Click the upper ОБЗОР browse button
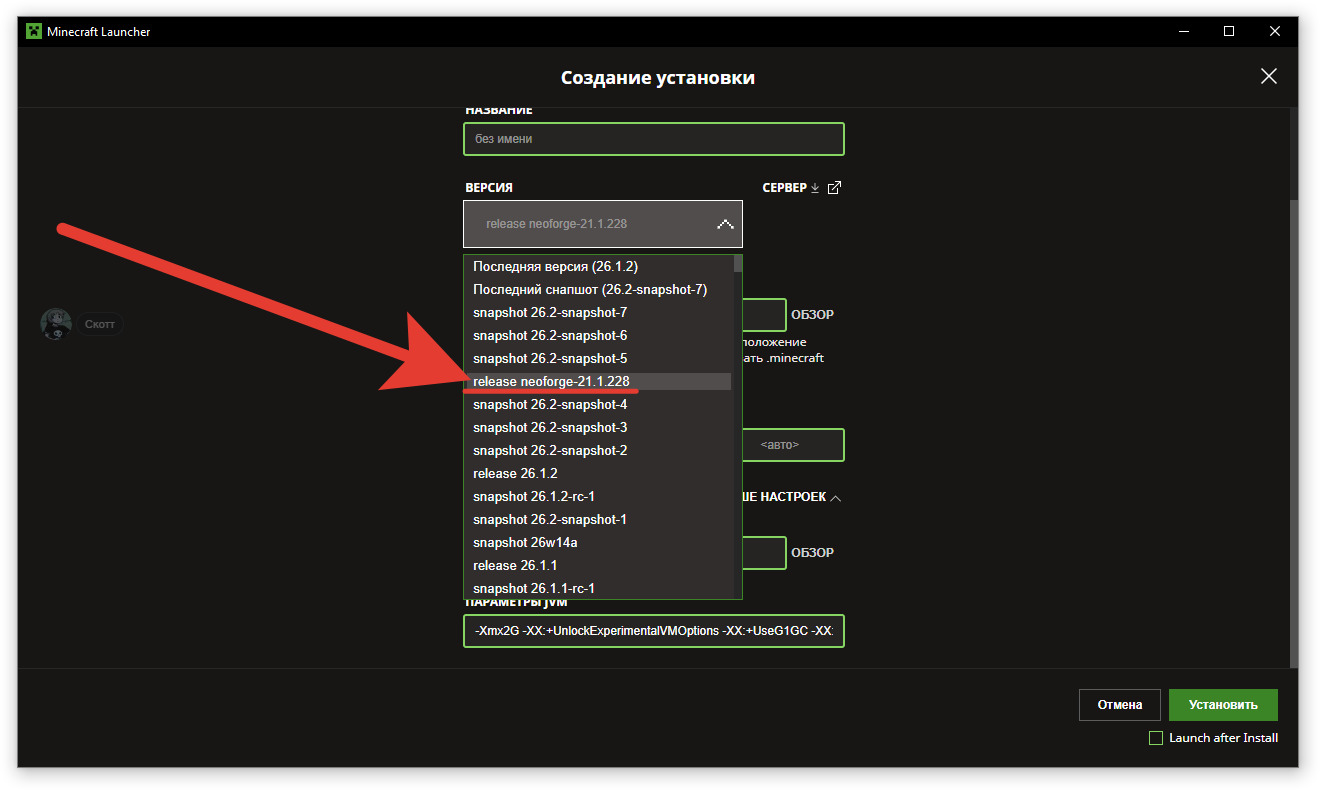The image size is (1320, 790). pos(812,315)
